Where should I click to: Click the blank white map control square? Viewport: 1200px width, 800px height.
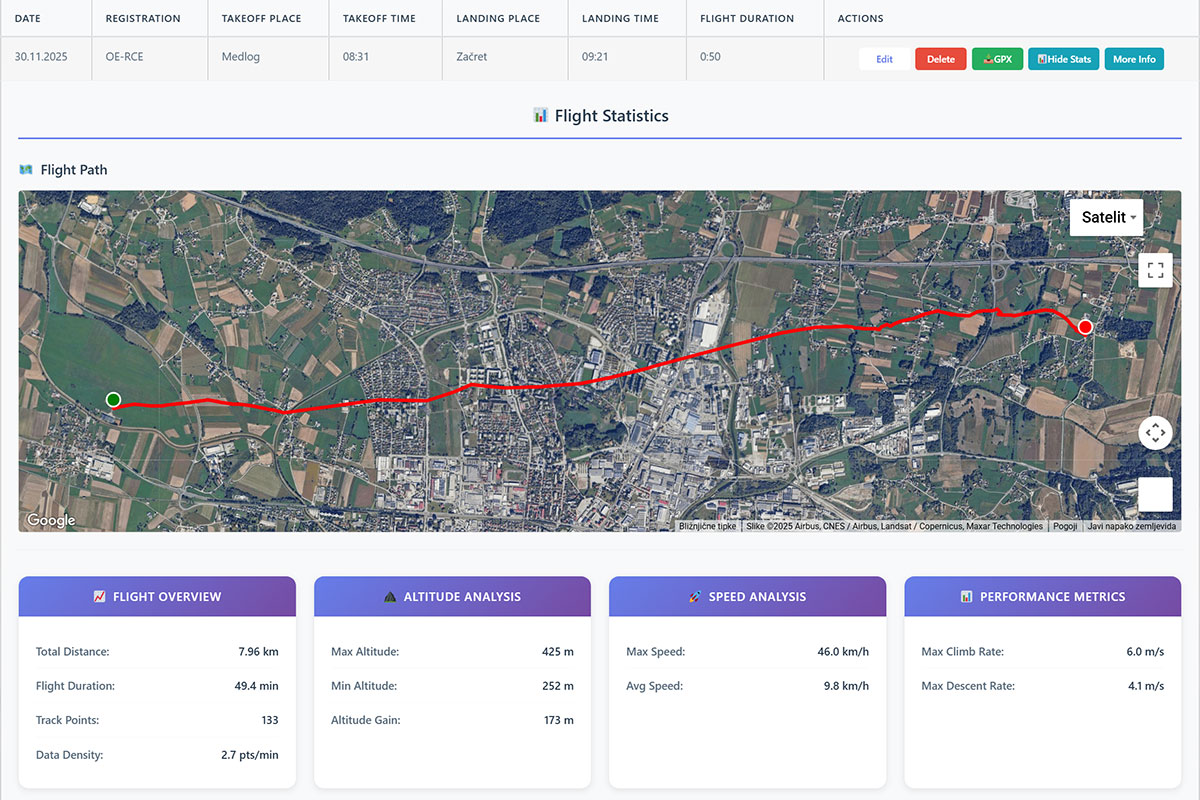point(1155,494)
